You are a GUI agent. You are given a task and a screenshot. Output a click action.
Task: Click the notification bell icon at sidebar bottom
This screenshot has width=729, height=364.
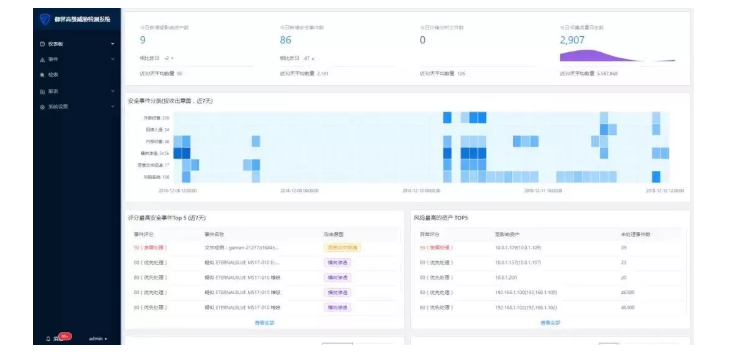coord(48,339)
